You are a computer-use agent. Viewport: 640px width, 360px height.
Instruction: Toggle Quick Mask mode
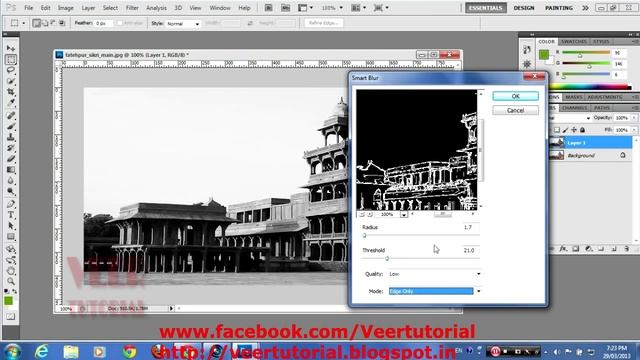[11, 317]
